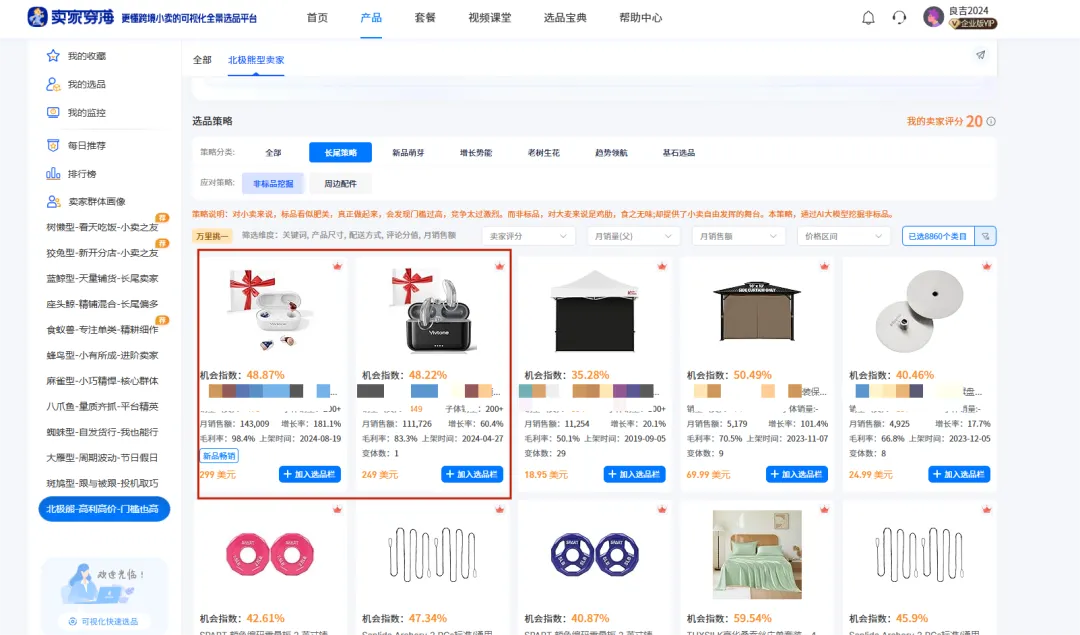Screen dimensions: 1080x635
Task: Click the clear-filter icon beside 已选8860个类目
Action: 986,236
